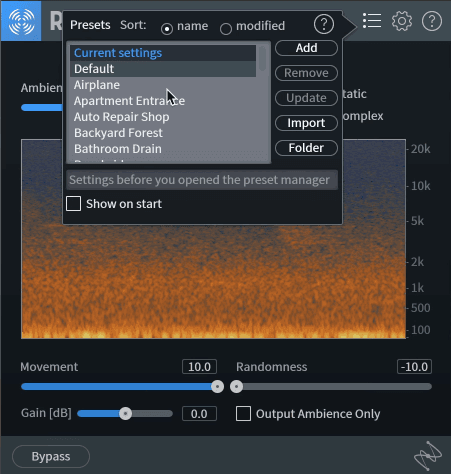The width and height of the screenshot is (451, 474).
Task: Click the Movement slider handle
Action: click(x=218, y=387)
